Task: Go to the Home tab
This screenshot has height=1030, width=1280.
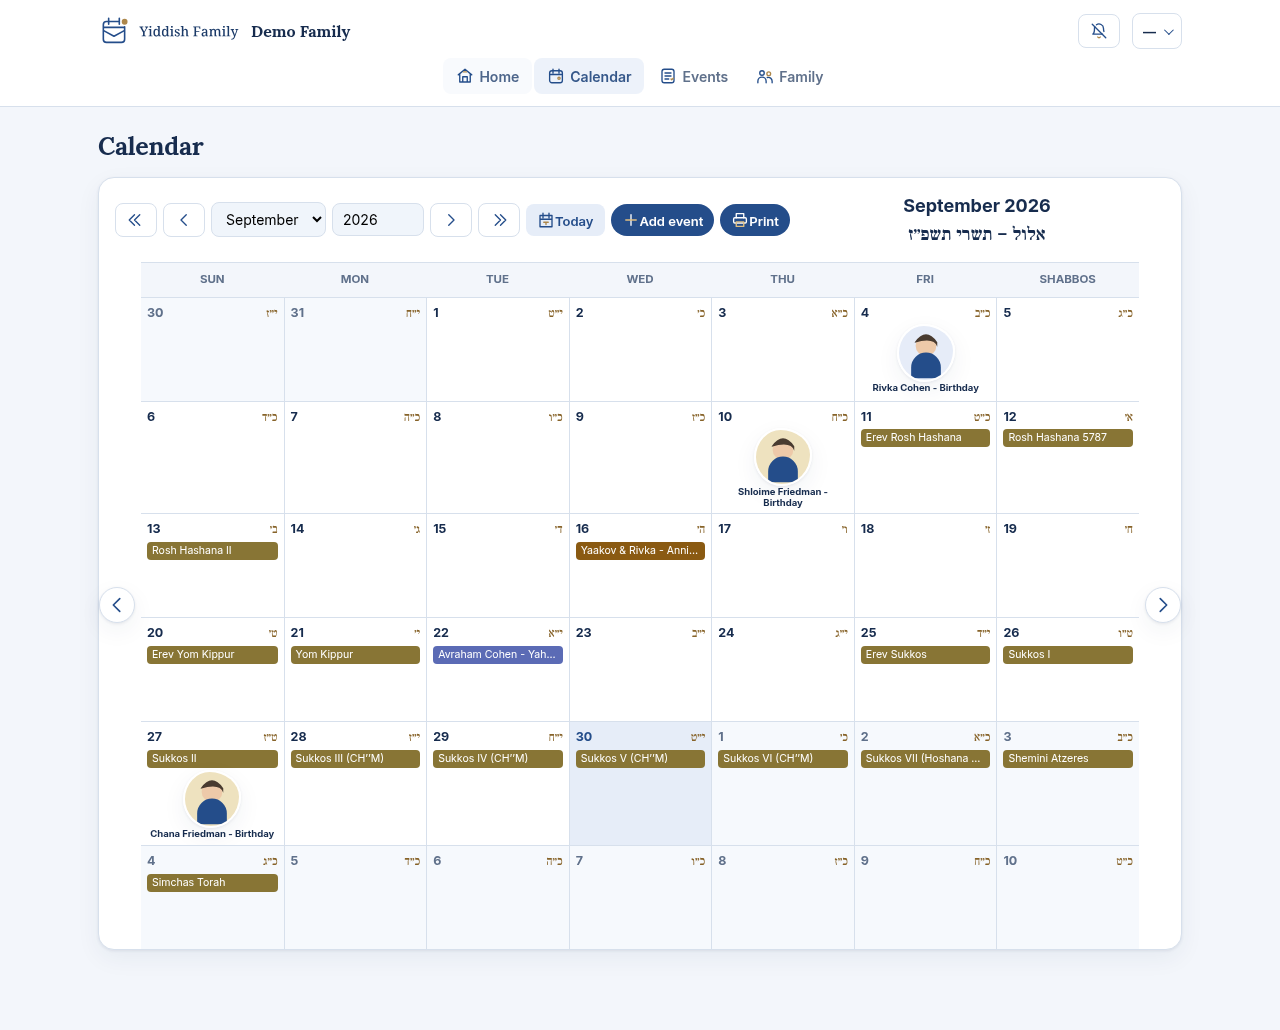Action: [488, 76]
